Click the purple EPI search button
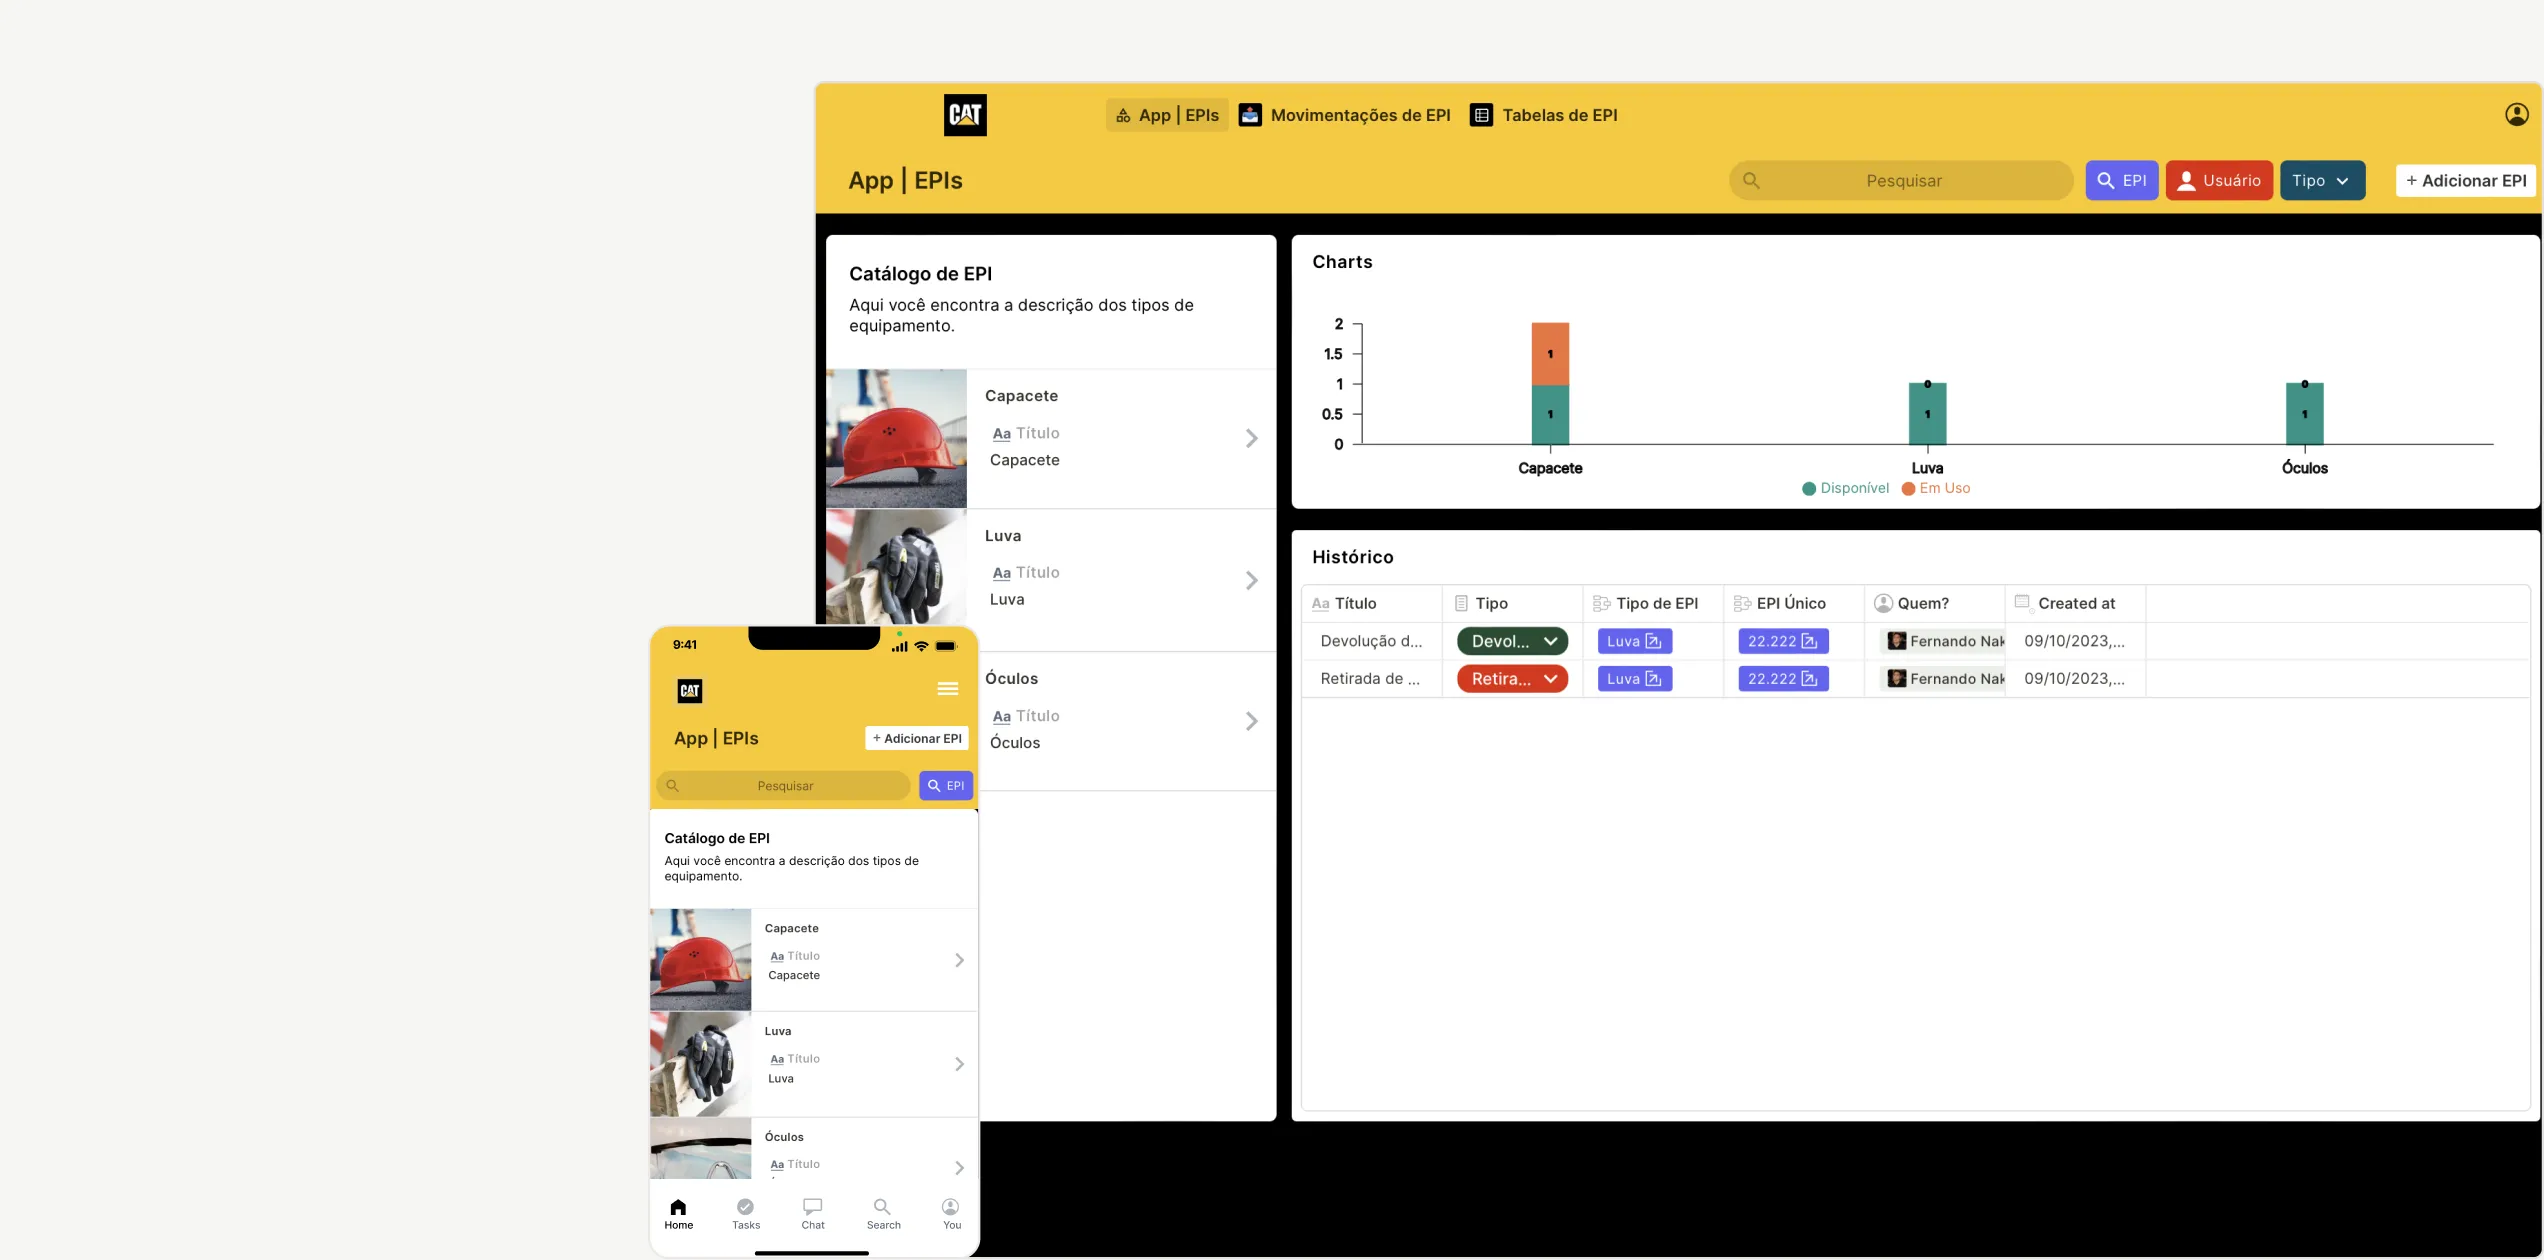The width and height of the screenshot is (2544, 1260). (x=2122, y=180)
